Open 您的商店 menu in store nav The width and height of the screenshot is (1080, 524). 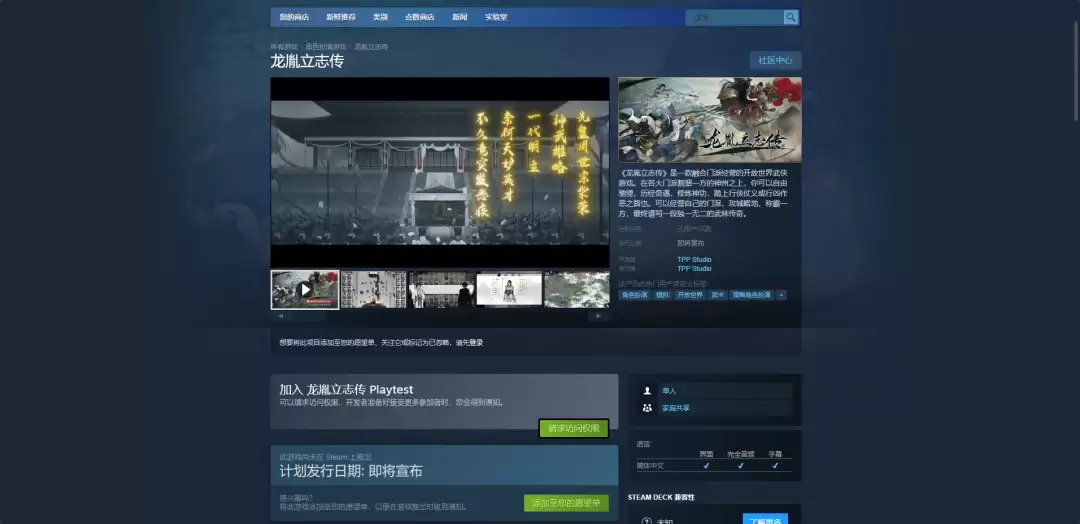coord(294,17)
